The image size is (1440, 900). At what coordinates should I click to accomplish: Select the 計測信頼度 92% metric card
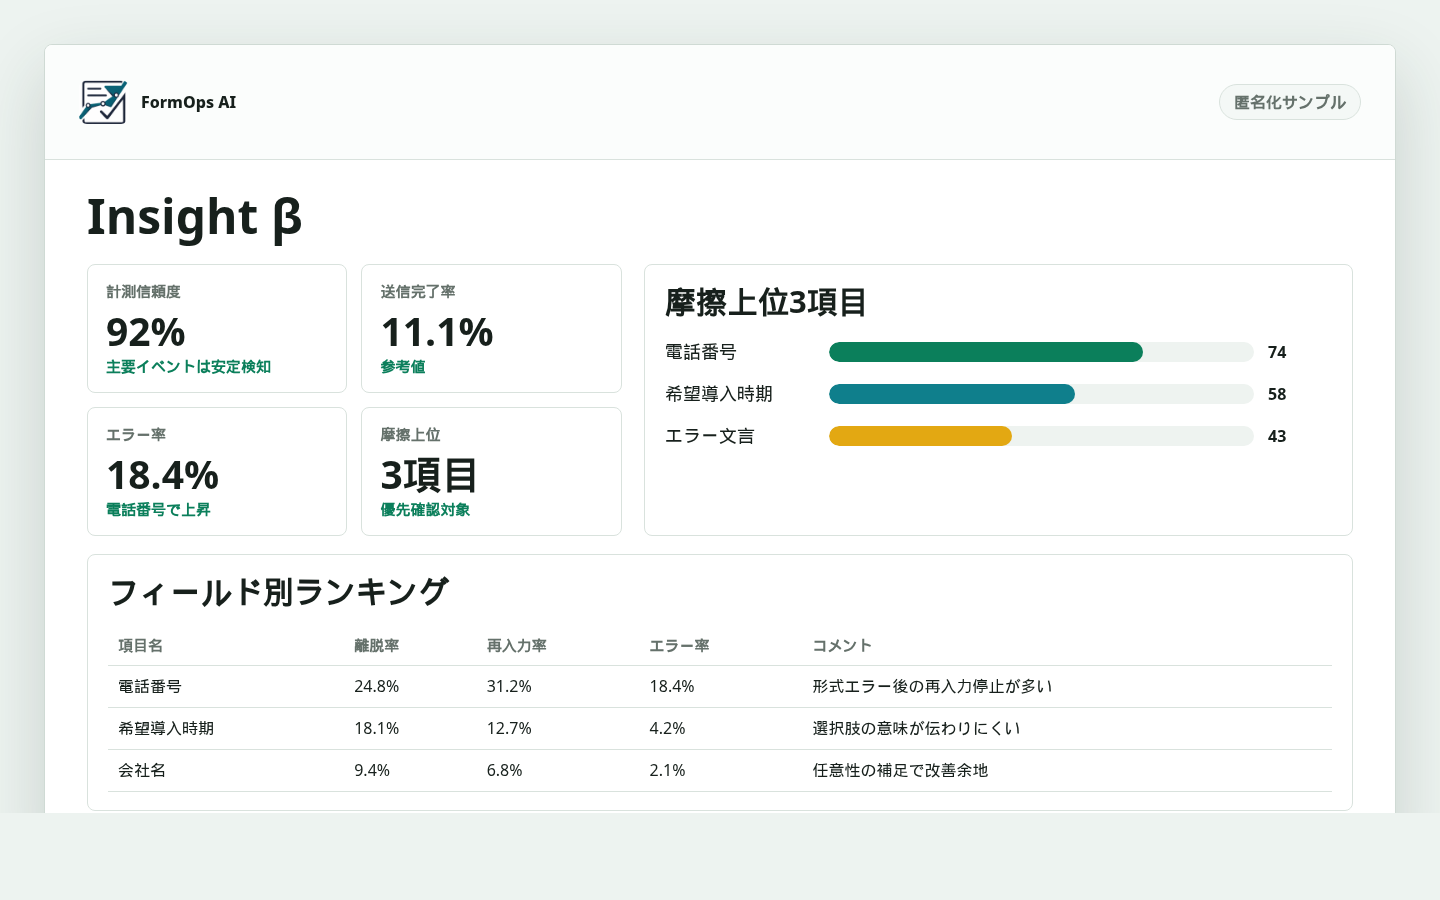click(x=217, y=328)
